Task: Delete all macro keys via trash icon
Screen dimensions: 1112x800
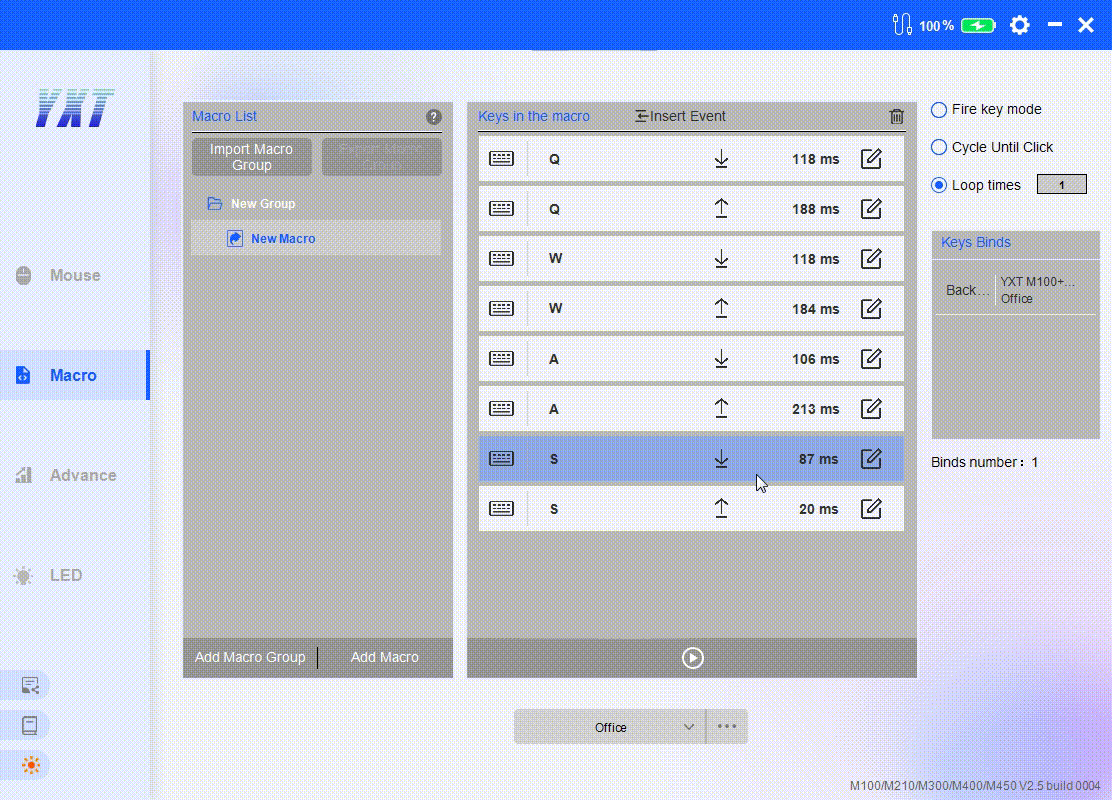Action: (896, 116)
